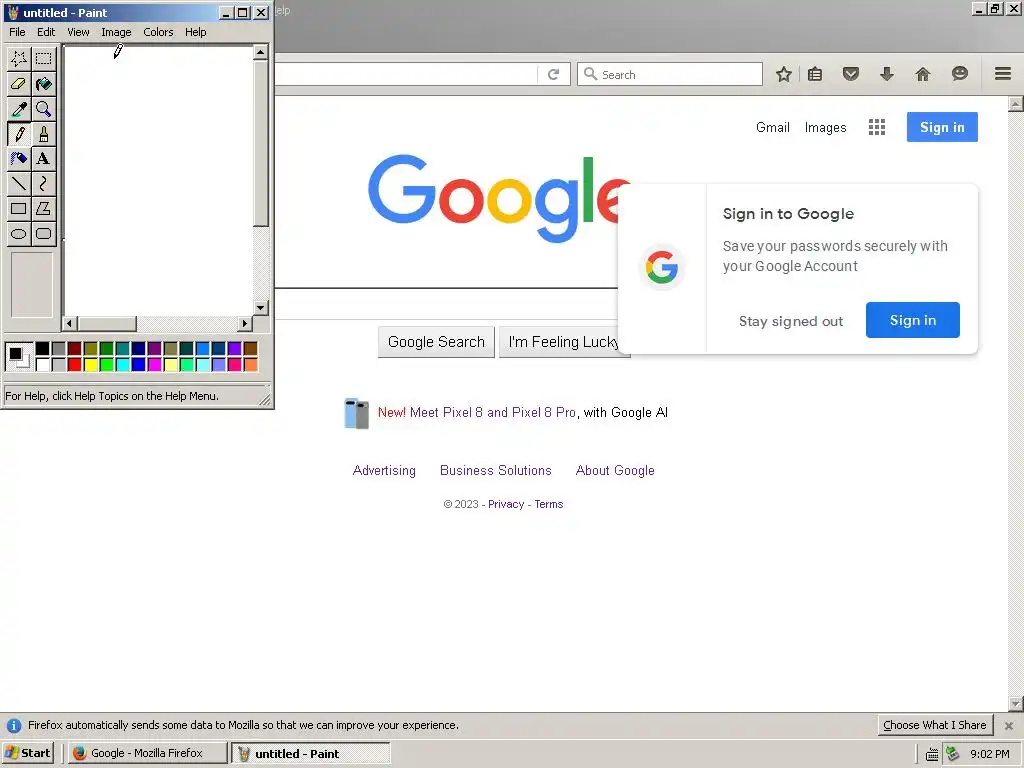Open the About Google link
1024x768 pixels.
[615, 470]
